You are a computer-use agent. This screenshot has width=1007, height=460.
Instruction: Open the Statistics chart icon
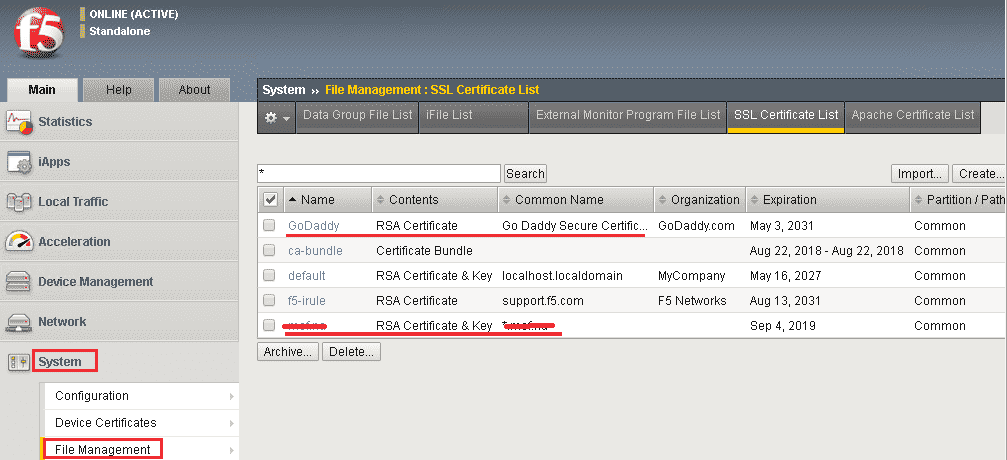point(19,121)
